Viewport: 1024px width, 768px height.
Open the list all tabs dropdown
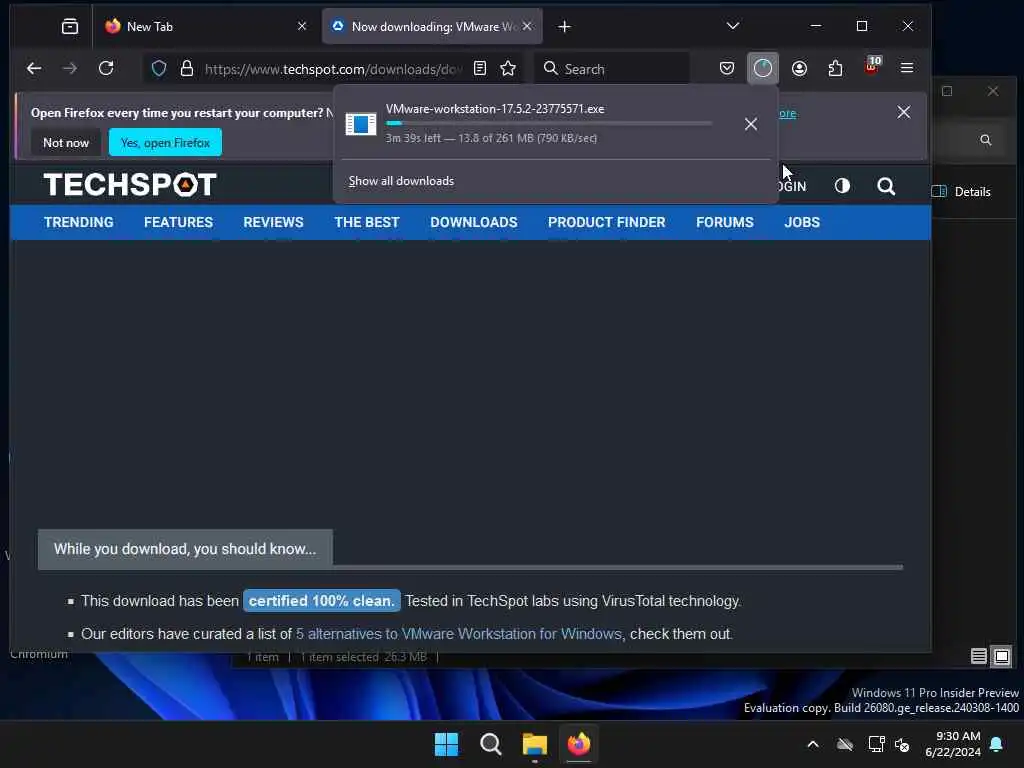(733, 26)
